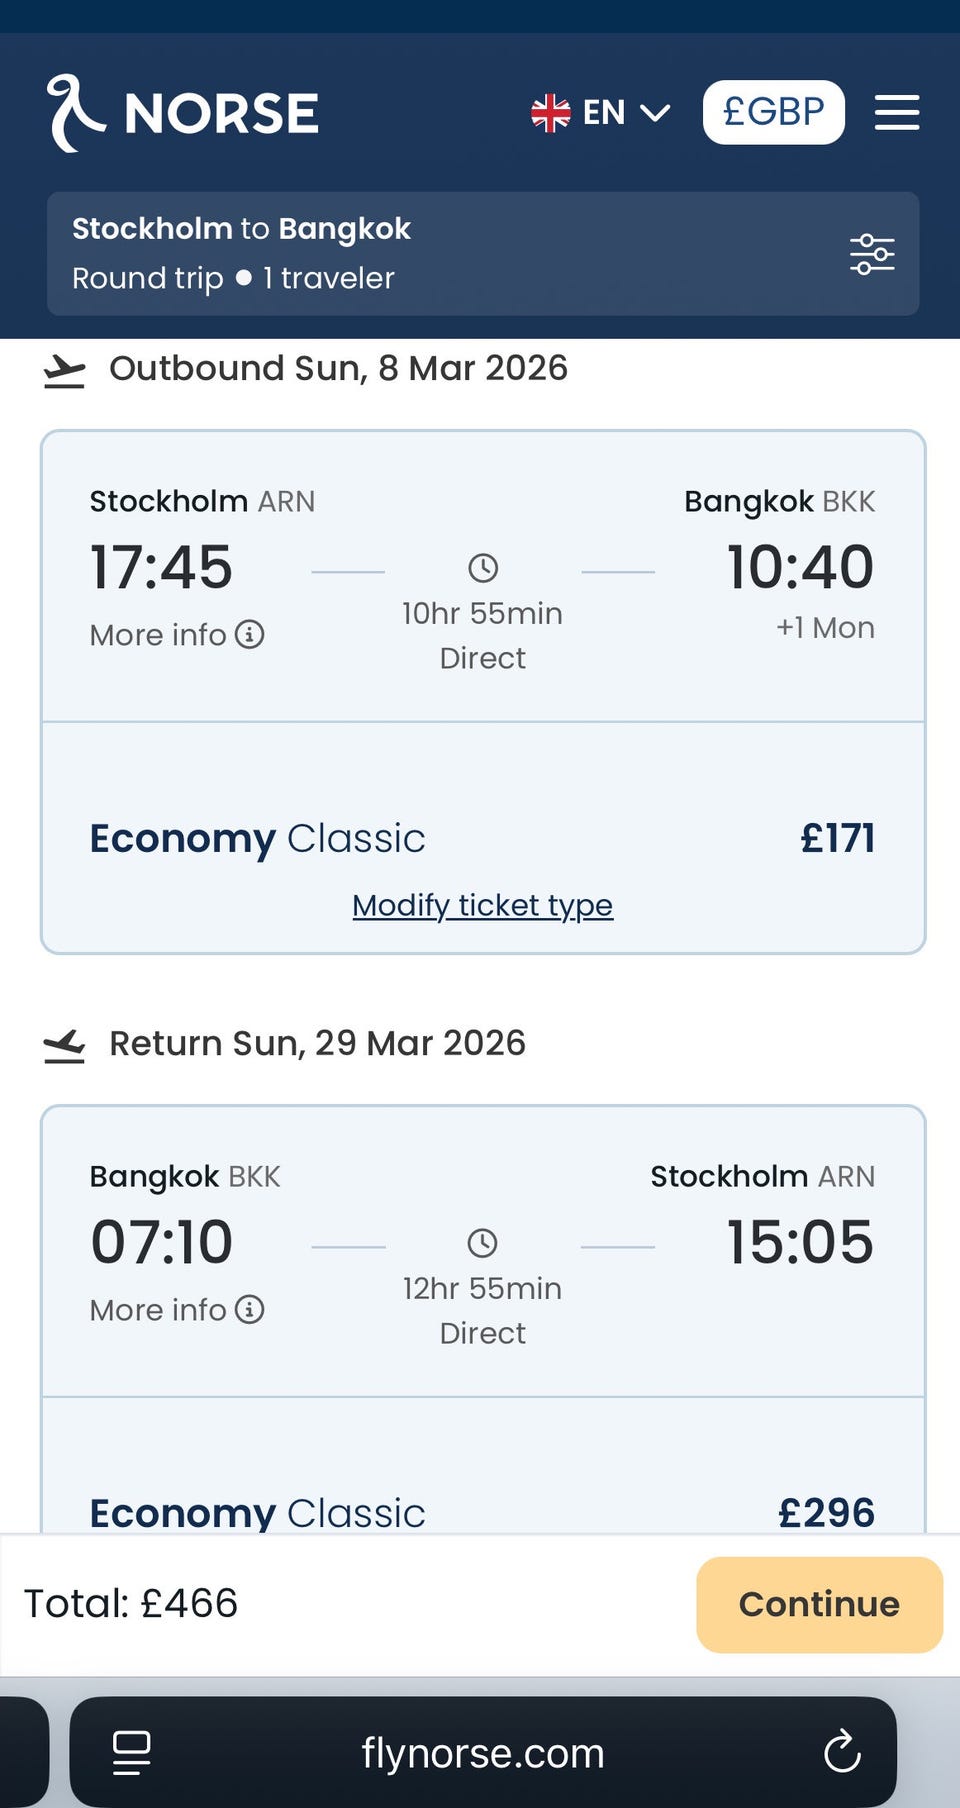Tap the flynorse.com address bar
960x1808 pixels.
(482, 1752)
